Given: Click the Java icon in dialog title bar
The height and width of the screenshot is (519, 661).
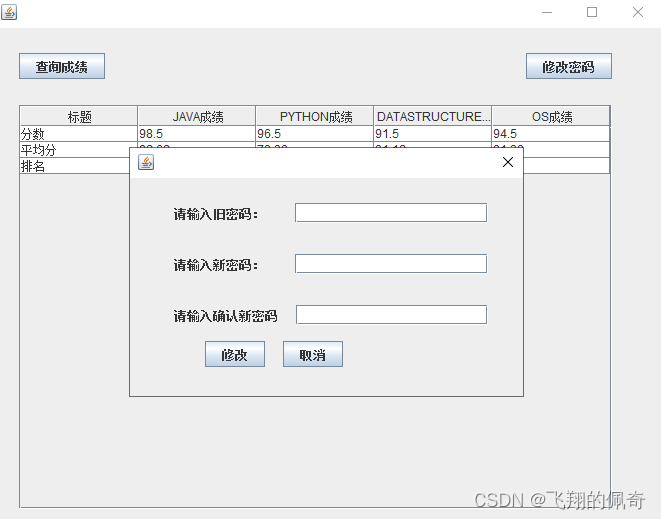Looking at the screenshot, I should coord(146,162).
